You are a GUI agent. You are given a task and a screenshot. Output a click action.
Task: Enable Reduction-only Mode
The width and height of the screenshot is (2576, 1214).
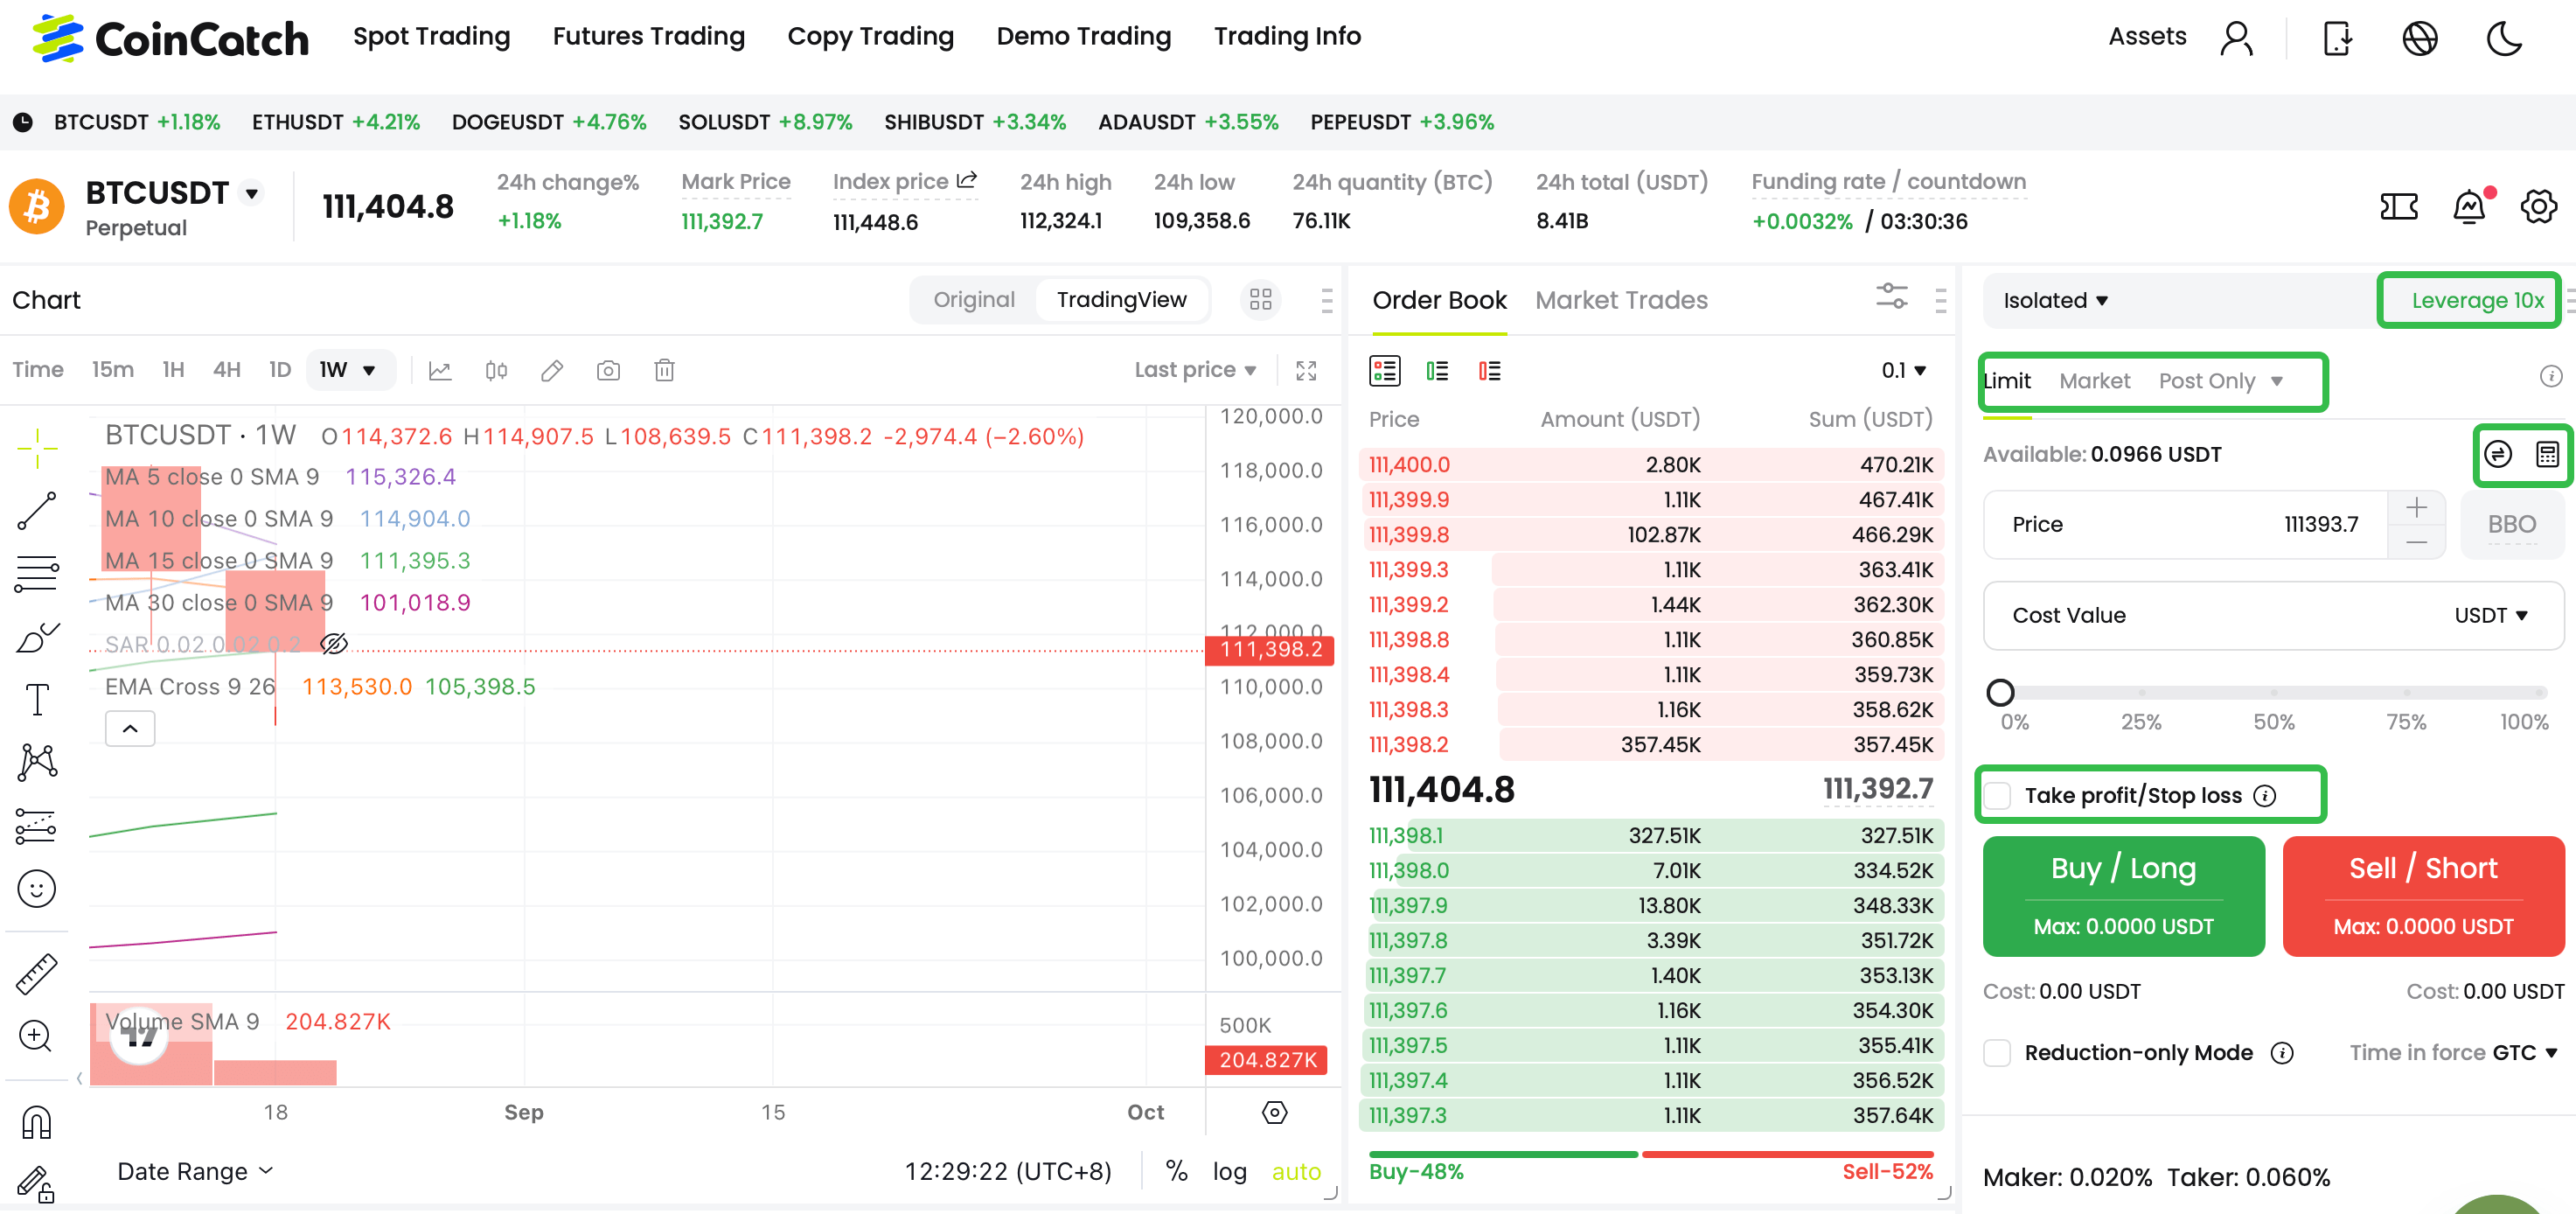click(x=1997, y=1052)
